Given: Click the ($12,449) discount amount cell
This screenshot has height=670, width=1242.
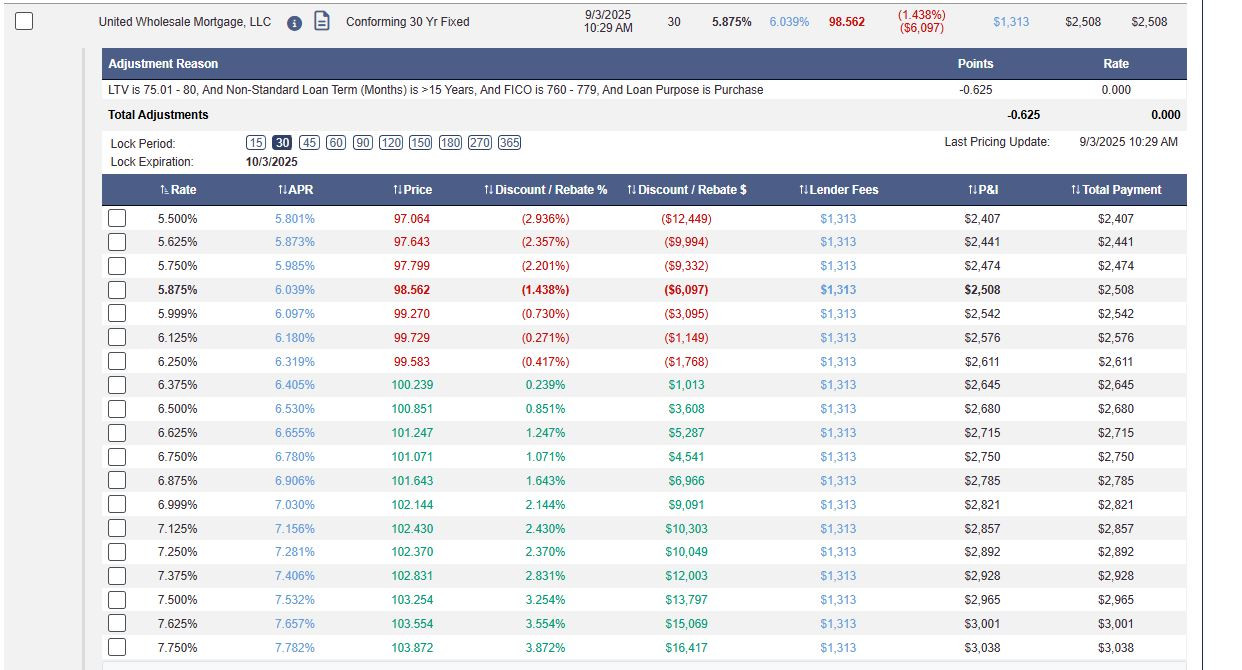Looking at the screenshot, I should tap(686, 218).
